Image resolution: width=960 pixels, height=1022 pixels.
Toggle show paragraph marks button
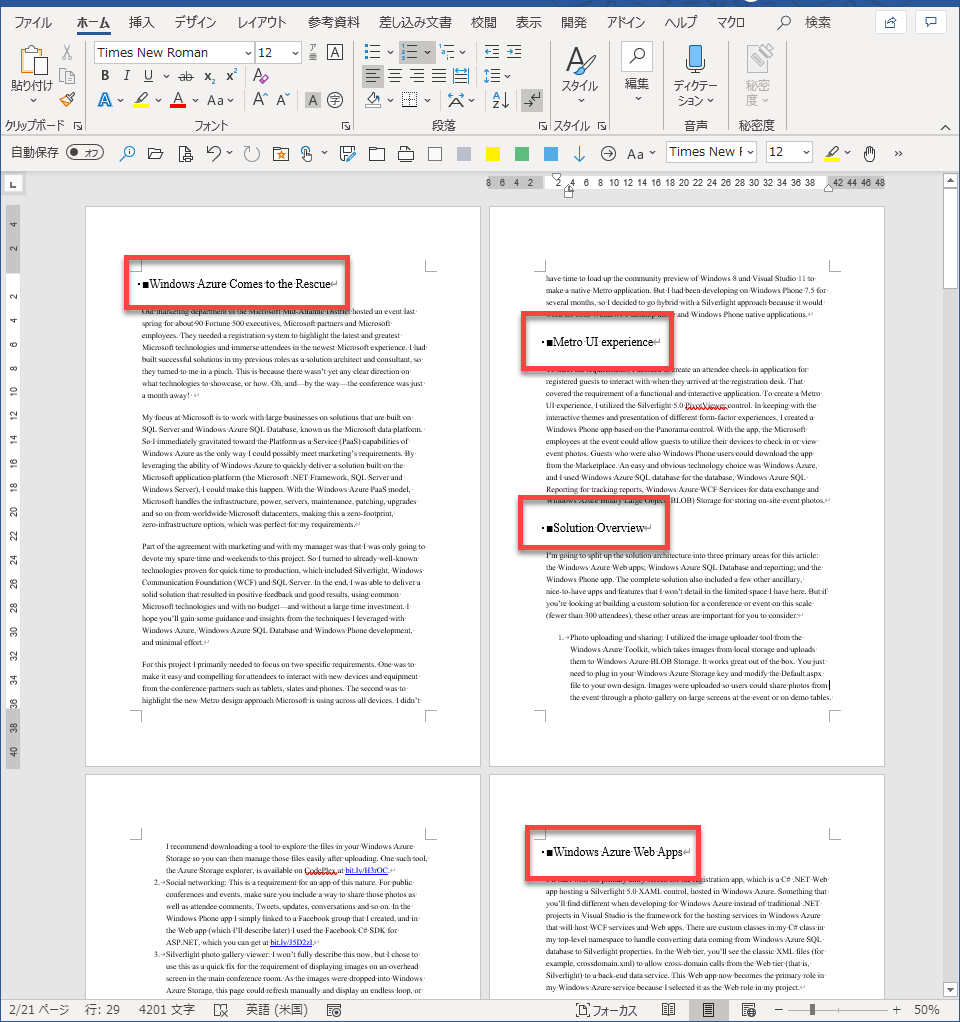point(532,100)
